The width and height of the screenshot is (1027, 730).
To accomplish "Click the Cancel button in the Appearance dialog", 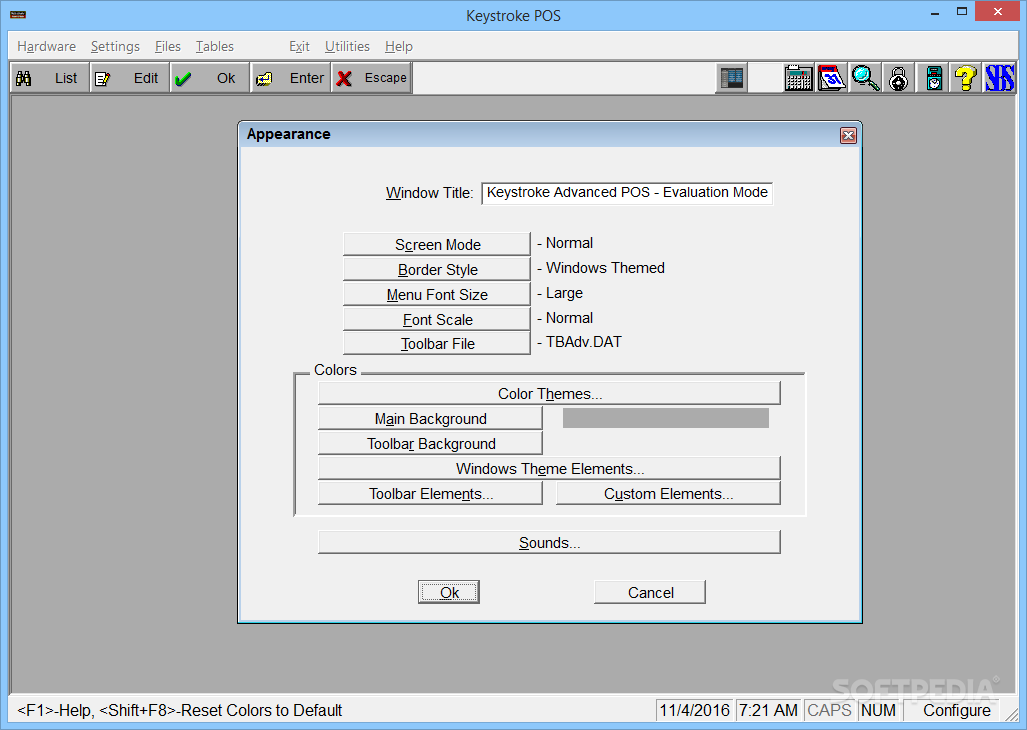I will (x=650, y=592).
